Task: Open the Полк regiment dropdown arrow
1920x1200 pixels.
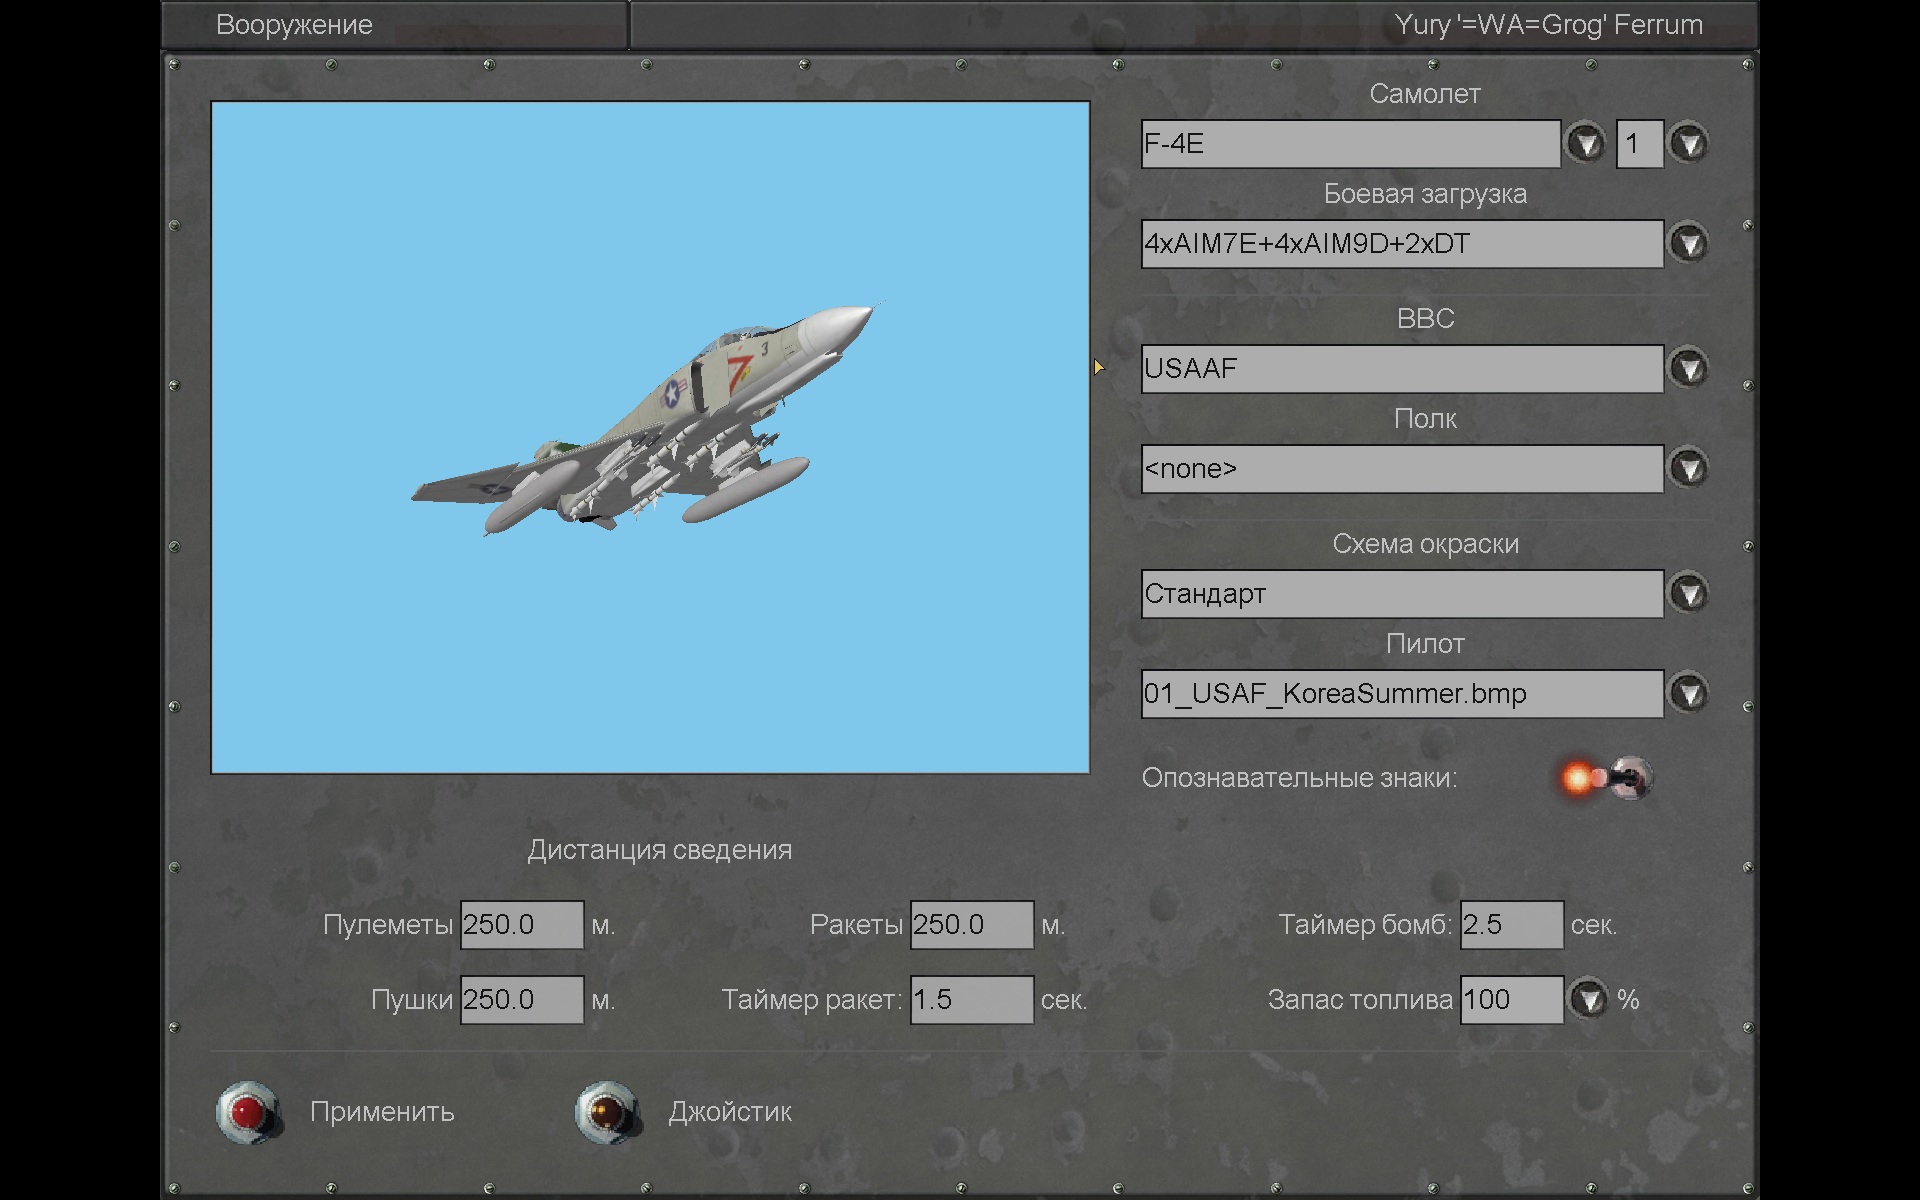Action: pyautogui.click(x=1689, y=469)
